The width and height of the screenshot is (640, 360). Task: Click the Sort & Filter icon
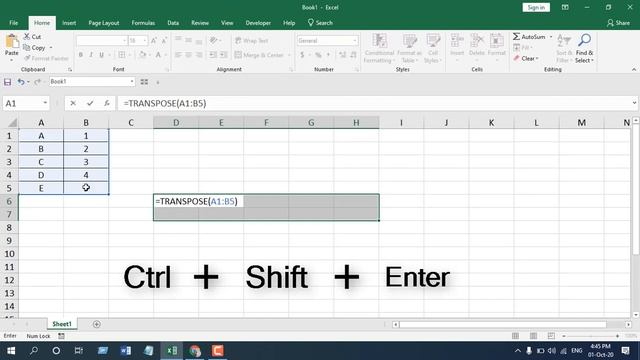[563, 40]
